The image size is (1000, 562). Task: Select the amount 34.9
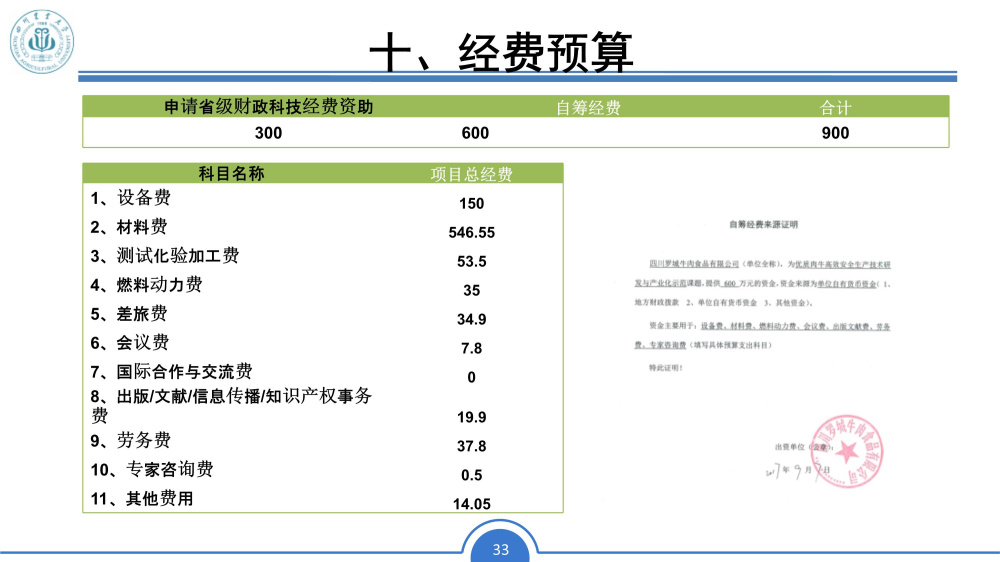[471, 319]
